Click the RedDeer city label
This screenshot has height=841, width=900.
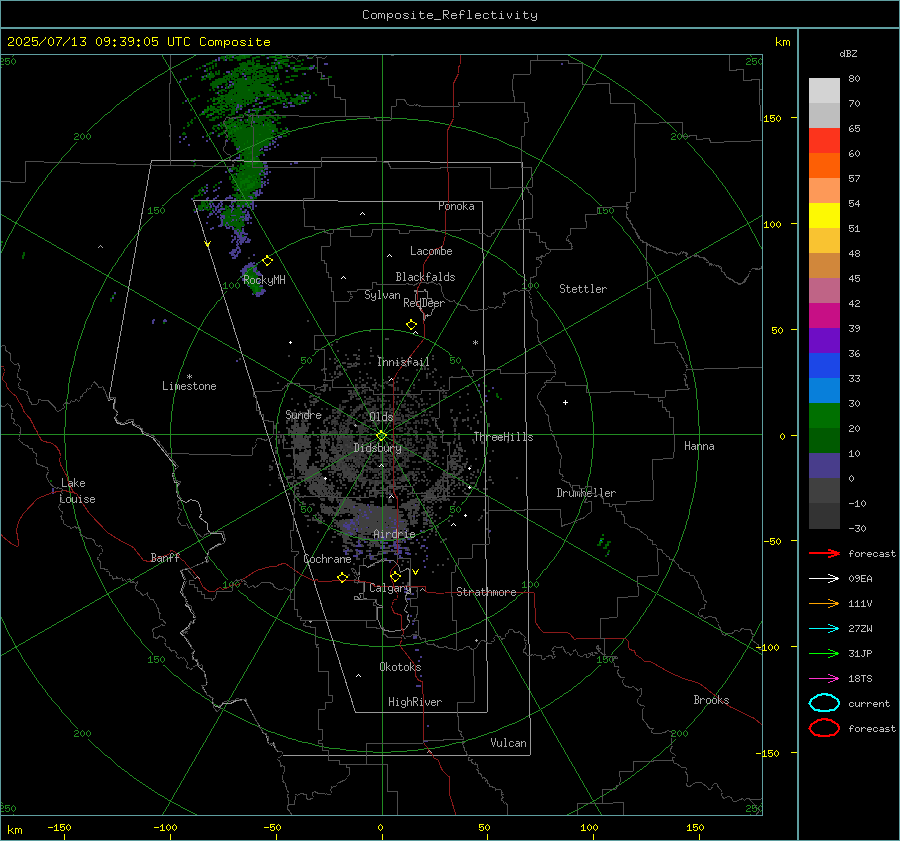424,303
